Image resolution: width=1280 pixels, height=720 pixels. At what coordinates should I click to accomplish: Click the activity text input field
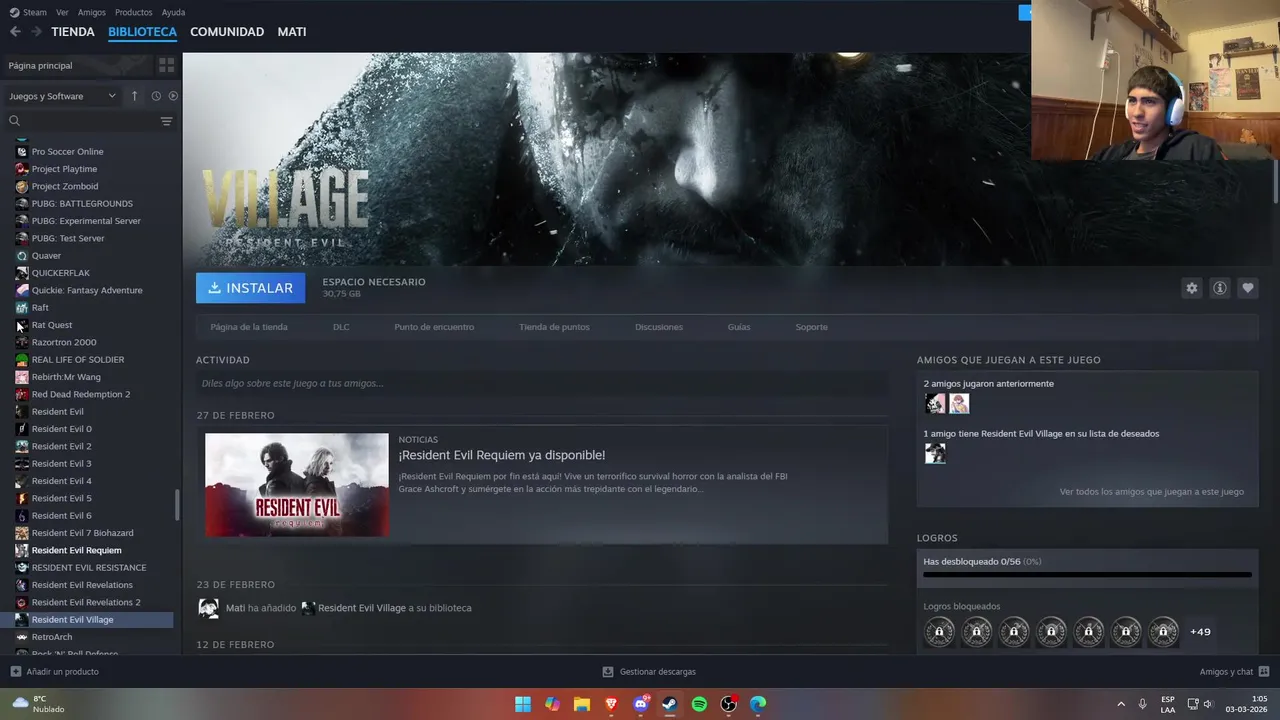tap(542, 383)
